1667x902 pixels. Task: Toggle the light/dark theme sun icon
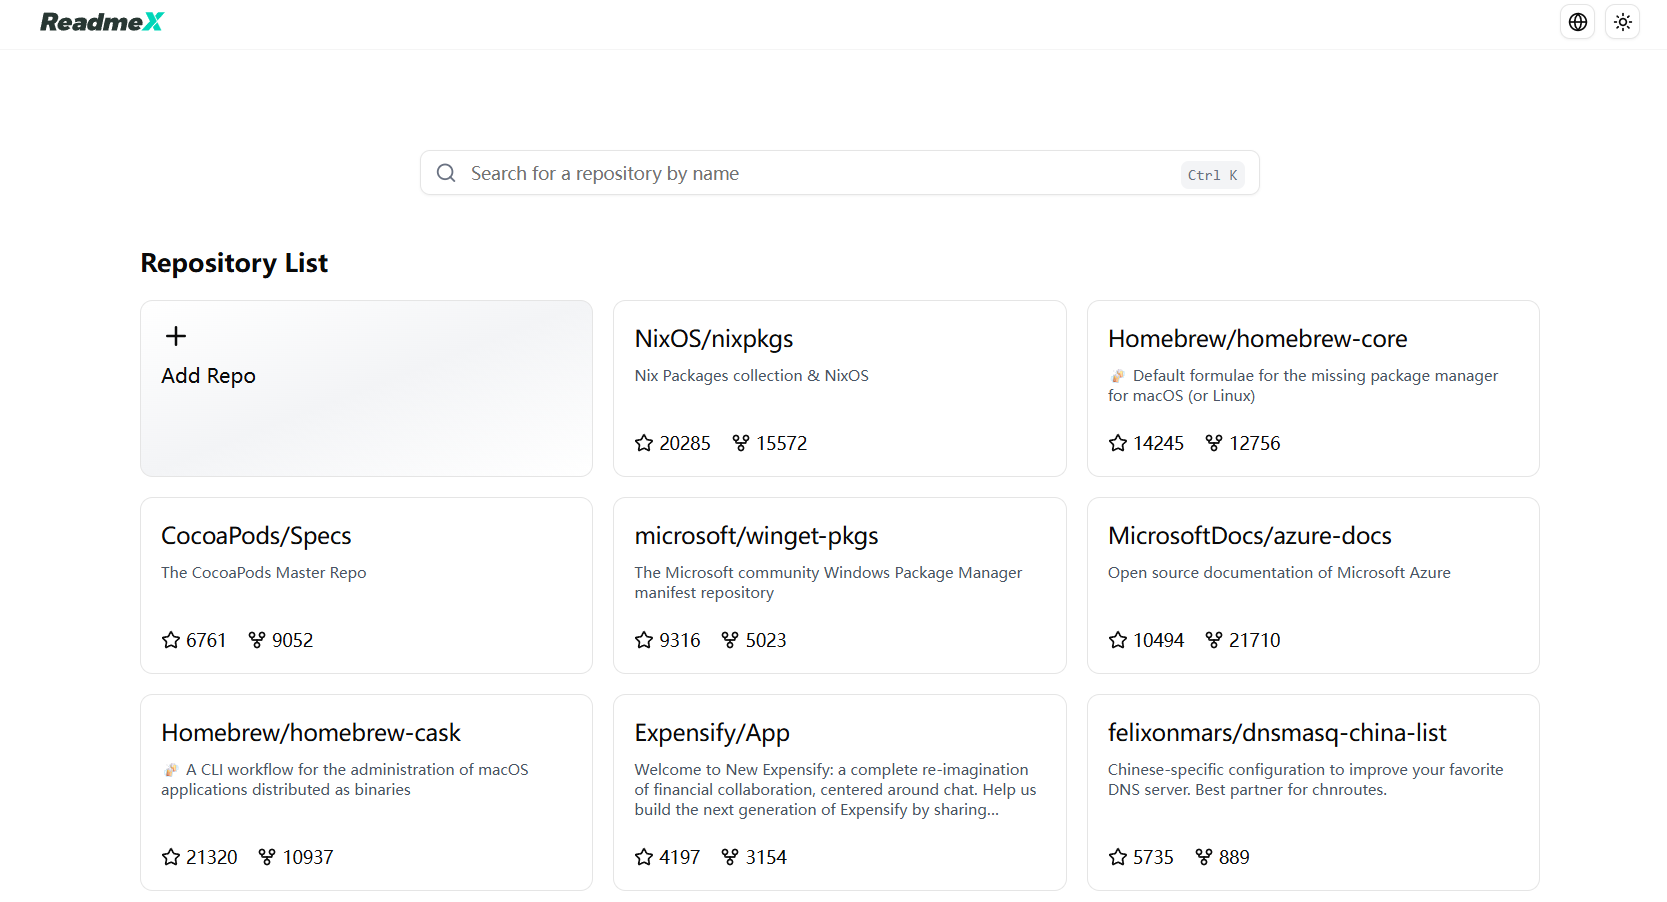(1623, 22)
